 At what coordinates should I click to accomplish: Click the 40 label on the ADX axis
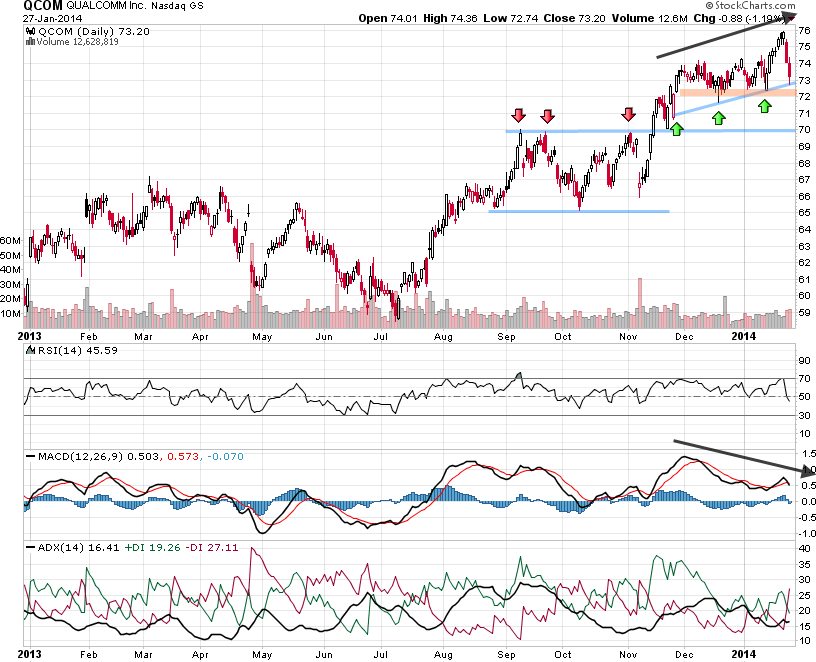pos(804,549)
